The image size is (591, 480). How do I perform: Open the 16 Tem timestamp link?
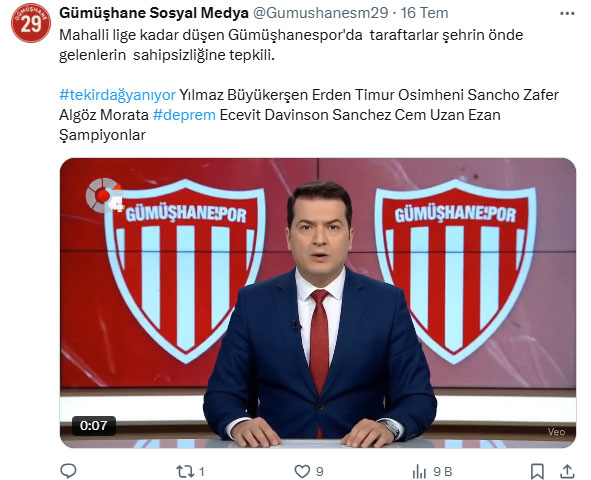(x=424, y=13)
